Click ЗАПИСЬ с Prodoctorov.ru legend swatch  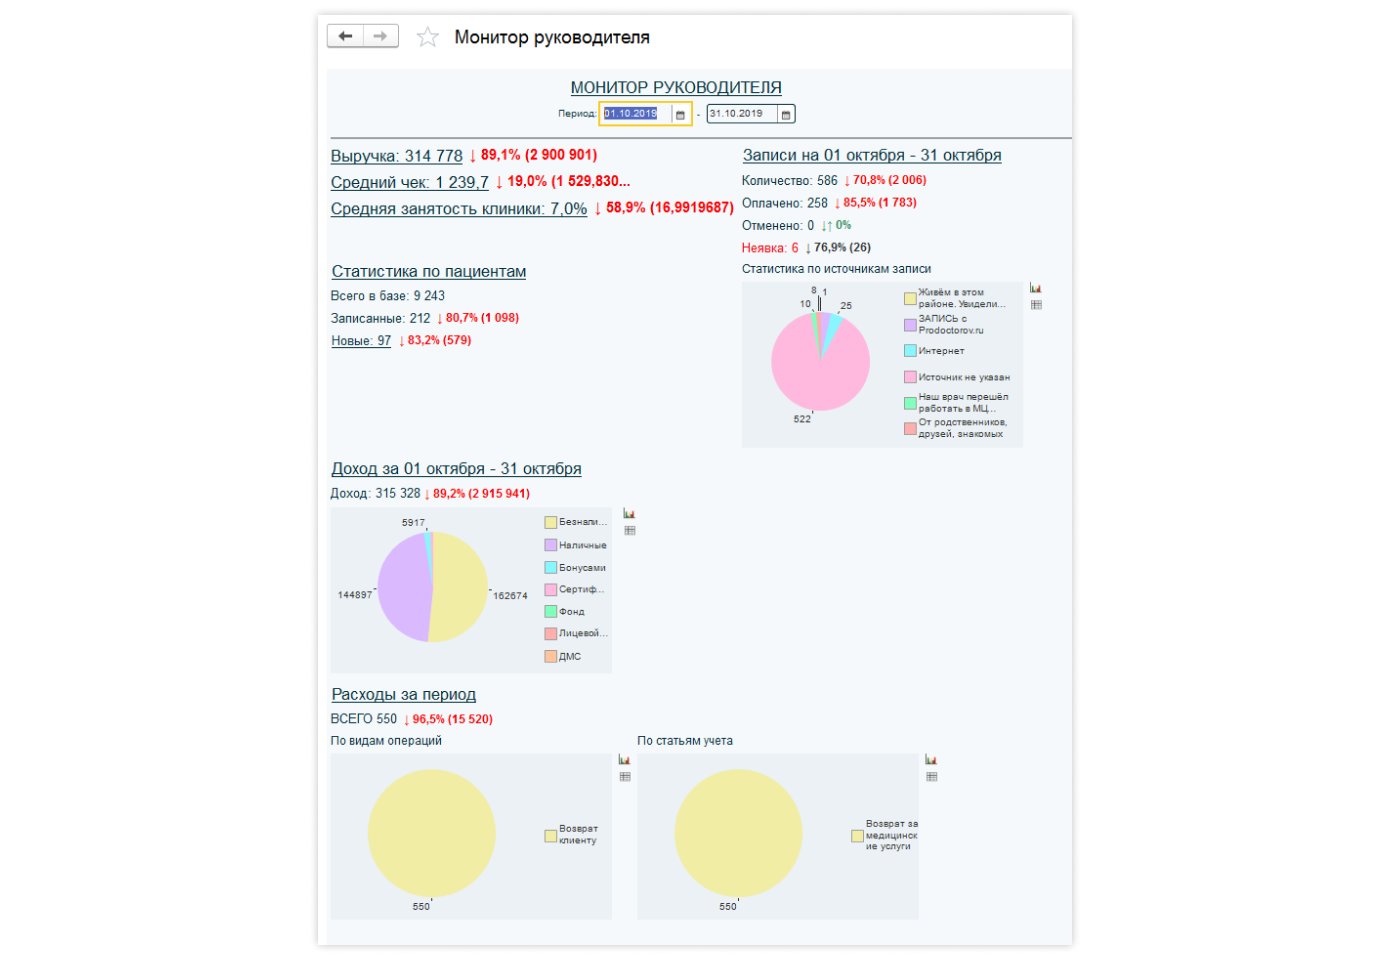pos(910,325)
